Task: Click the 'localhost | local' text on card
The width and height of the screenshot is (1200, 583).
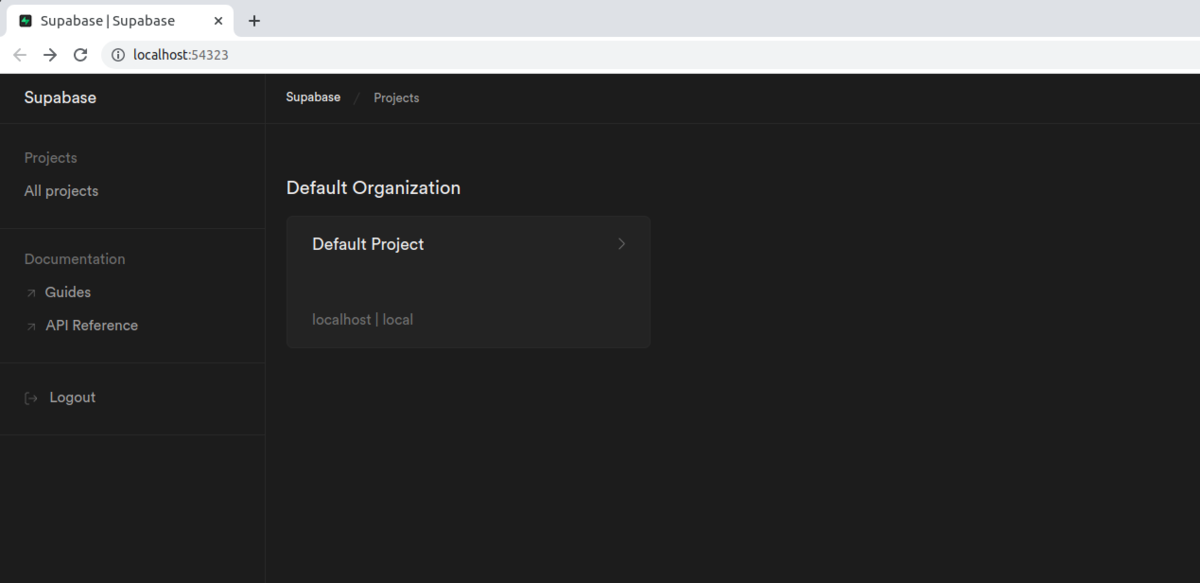Action: (362, 320)
